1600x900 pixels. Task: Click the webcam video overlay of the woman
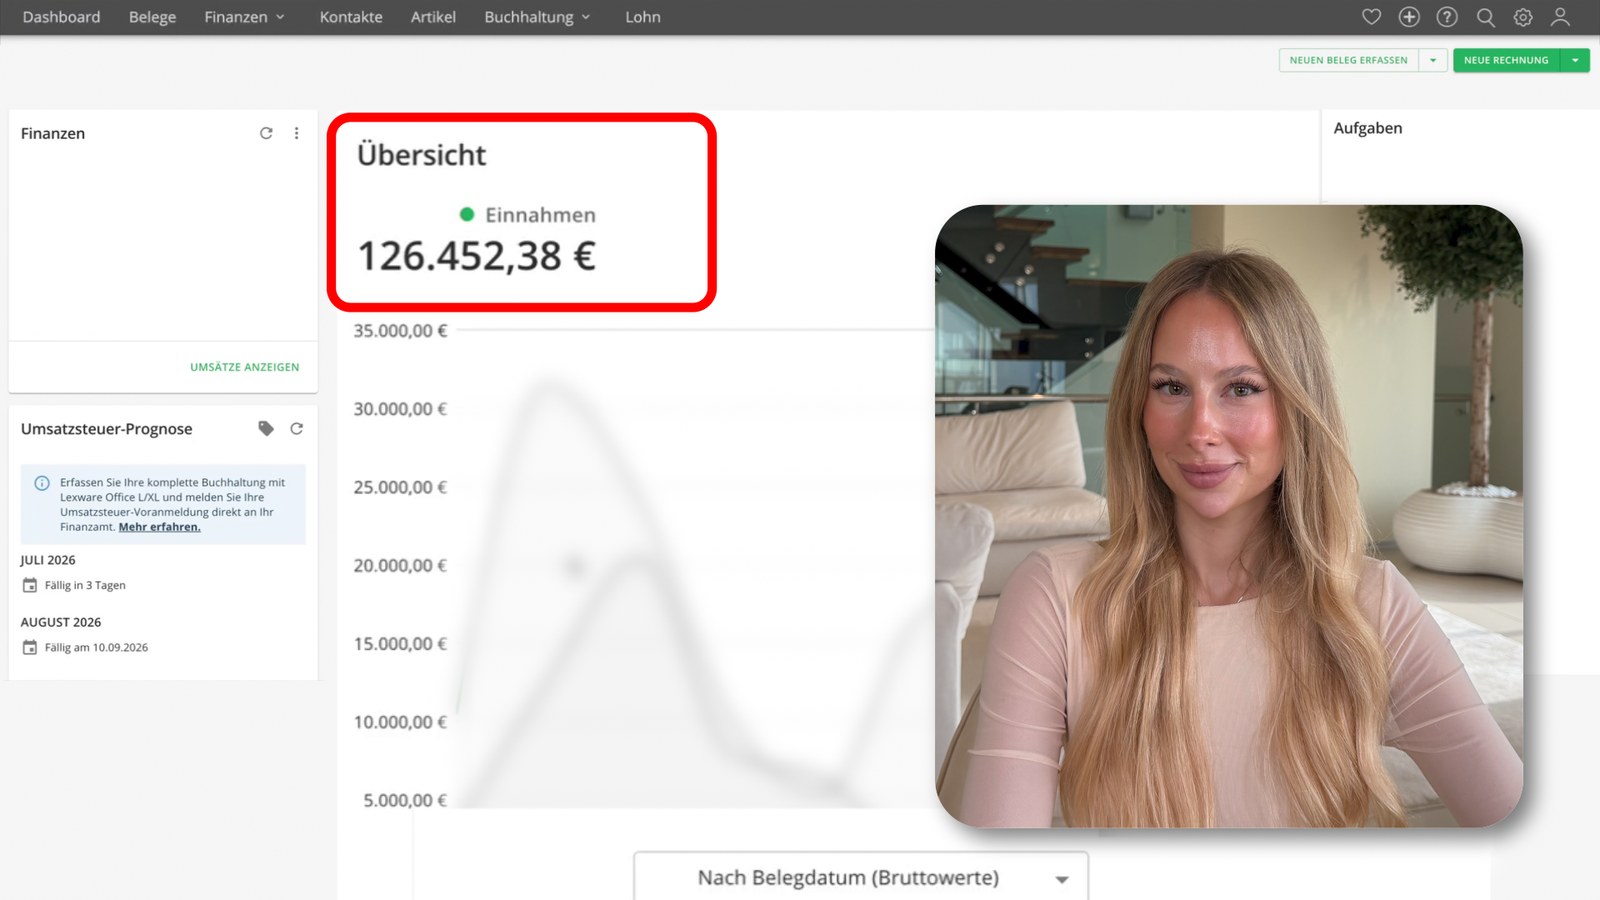tap(1229, 516)
